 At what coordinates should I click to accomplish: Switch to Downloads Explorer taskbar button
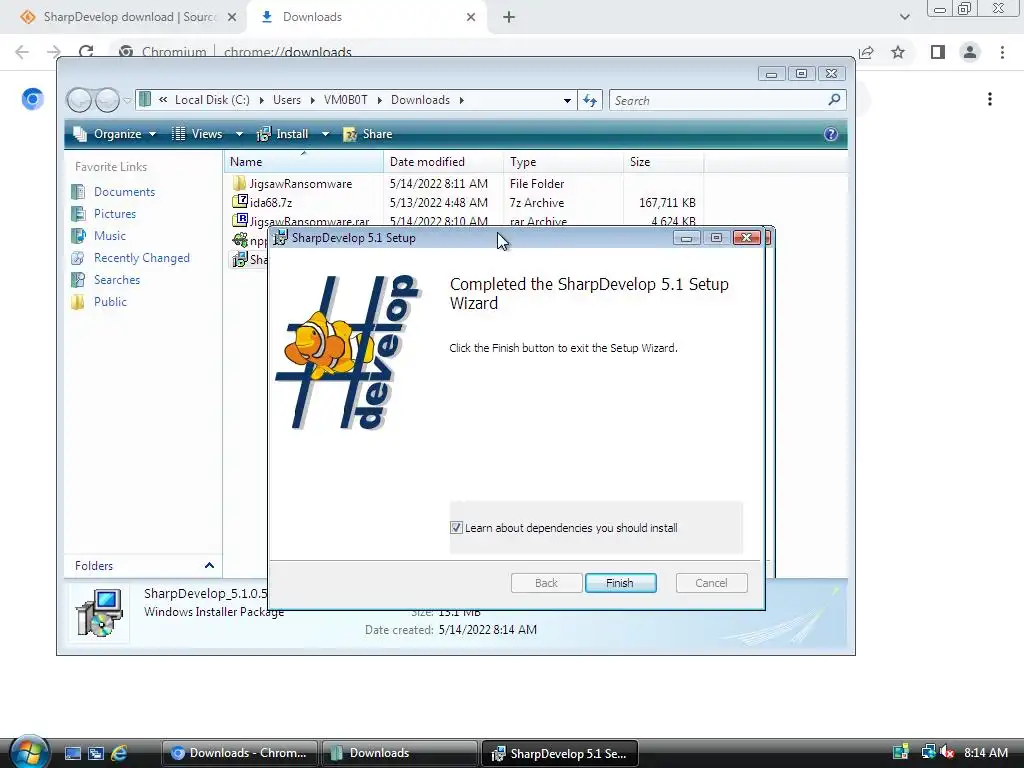pyautogui.click(x=400, y=753)
